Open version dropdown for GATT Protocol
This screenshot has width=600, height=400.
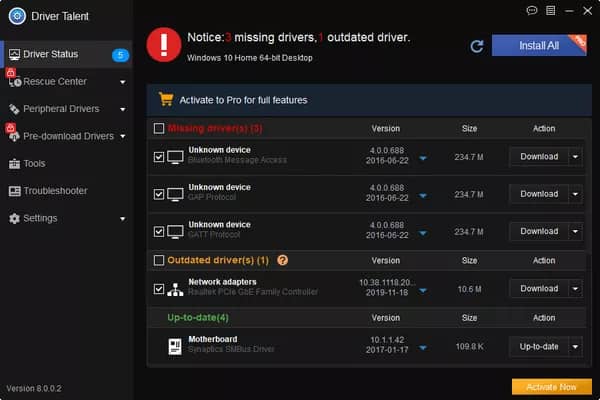click(423, 233)
